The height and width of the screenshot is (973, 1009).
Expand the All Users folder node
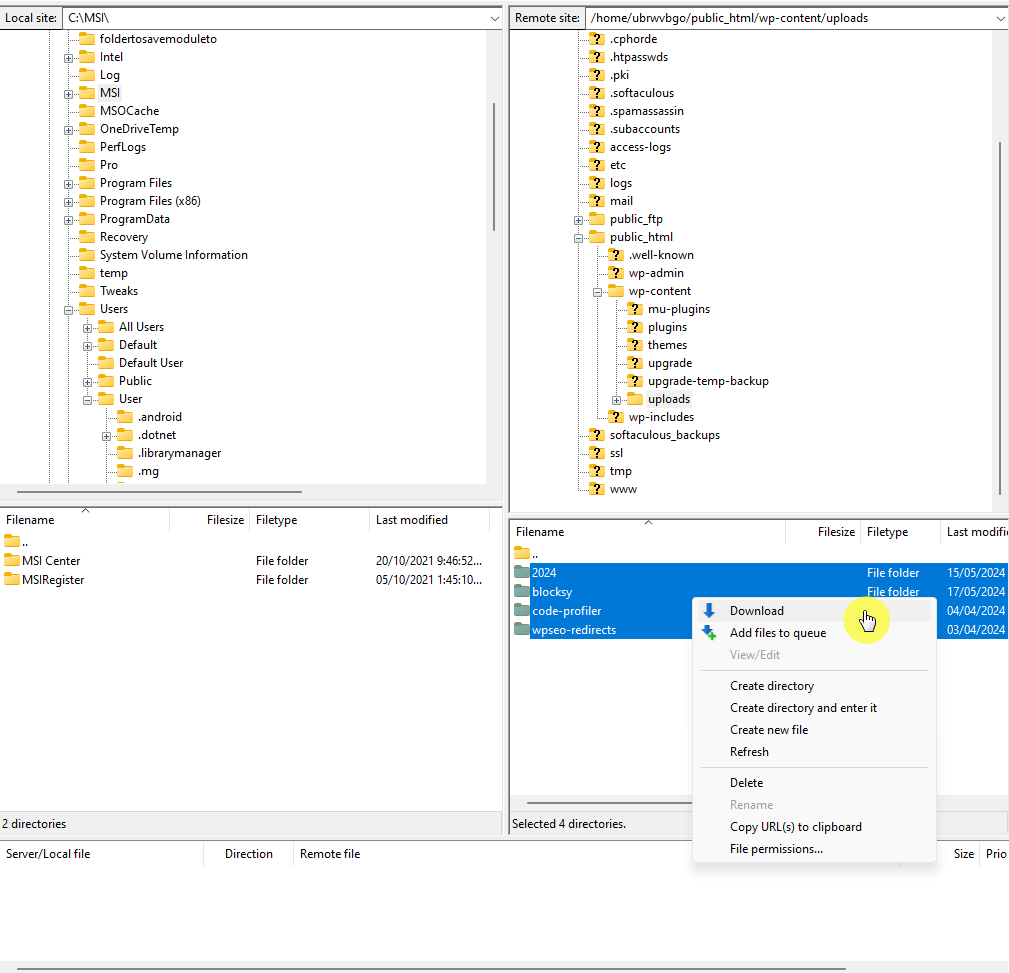tap(88, 328)
